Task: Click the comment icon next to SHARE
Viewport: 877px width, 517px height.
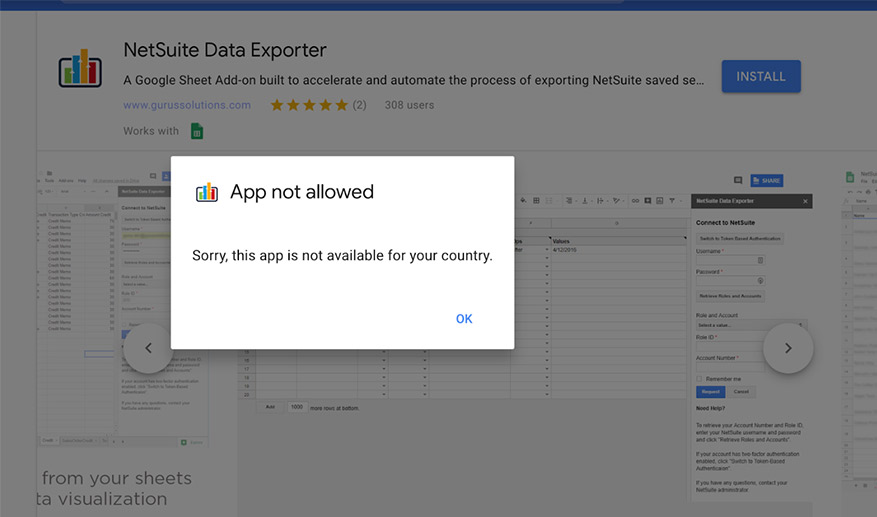Action: coord(738,180)
